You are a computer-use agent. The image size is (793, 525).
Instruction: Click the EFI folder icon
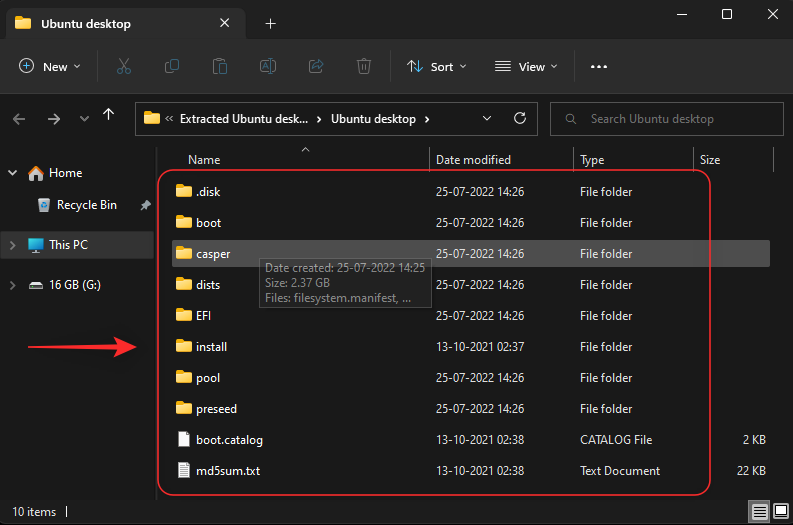click(184, 315)
